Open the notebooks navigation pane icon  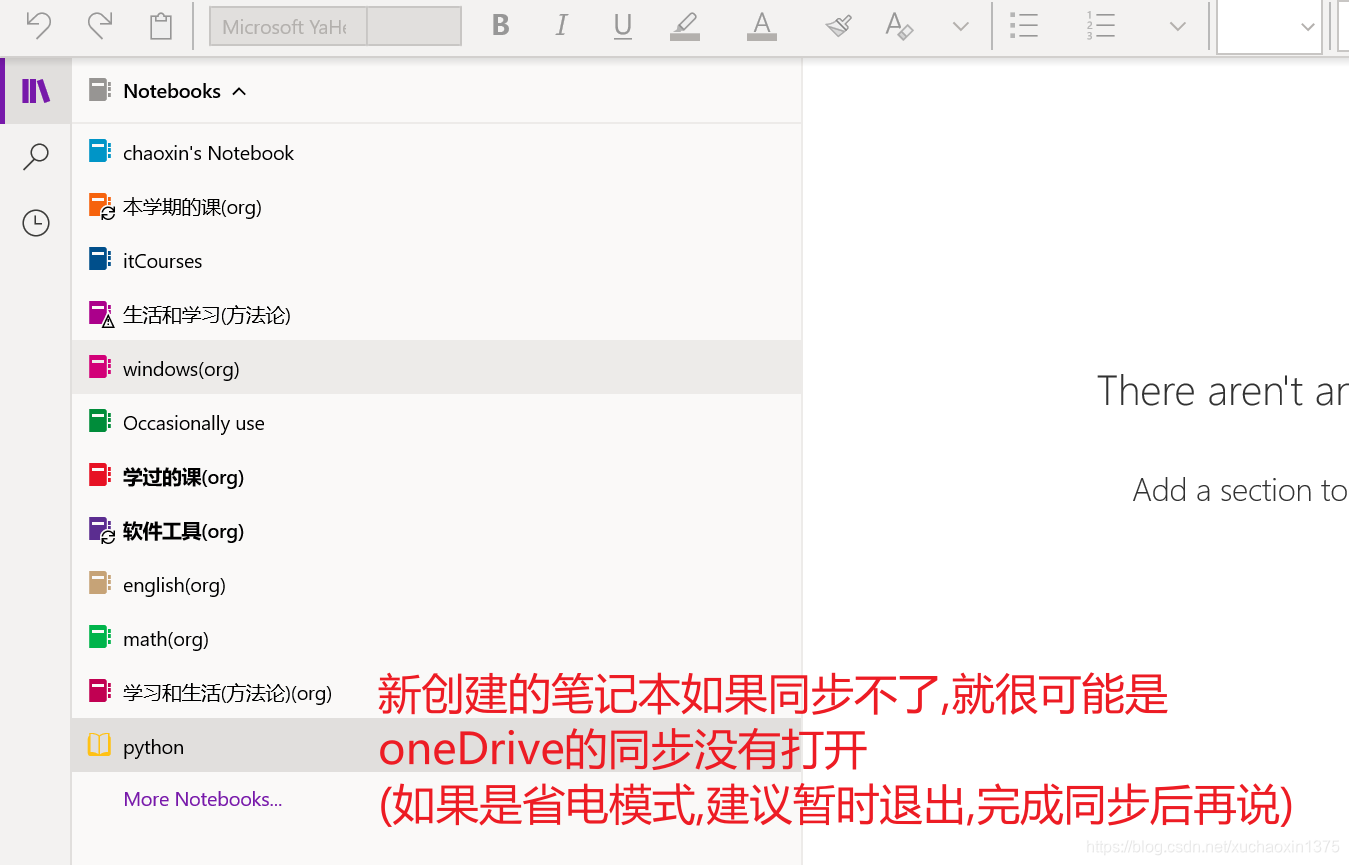(x=36, y=91)
